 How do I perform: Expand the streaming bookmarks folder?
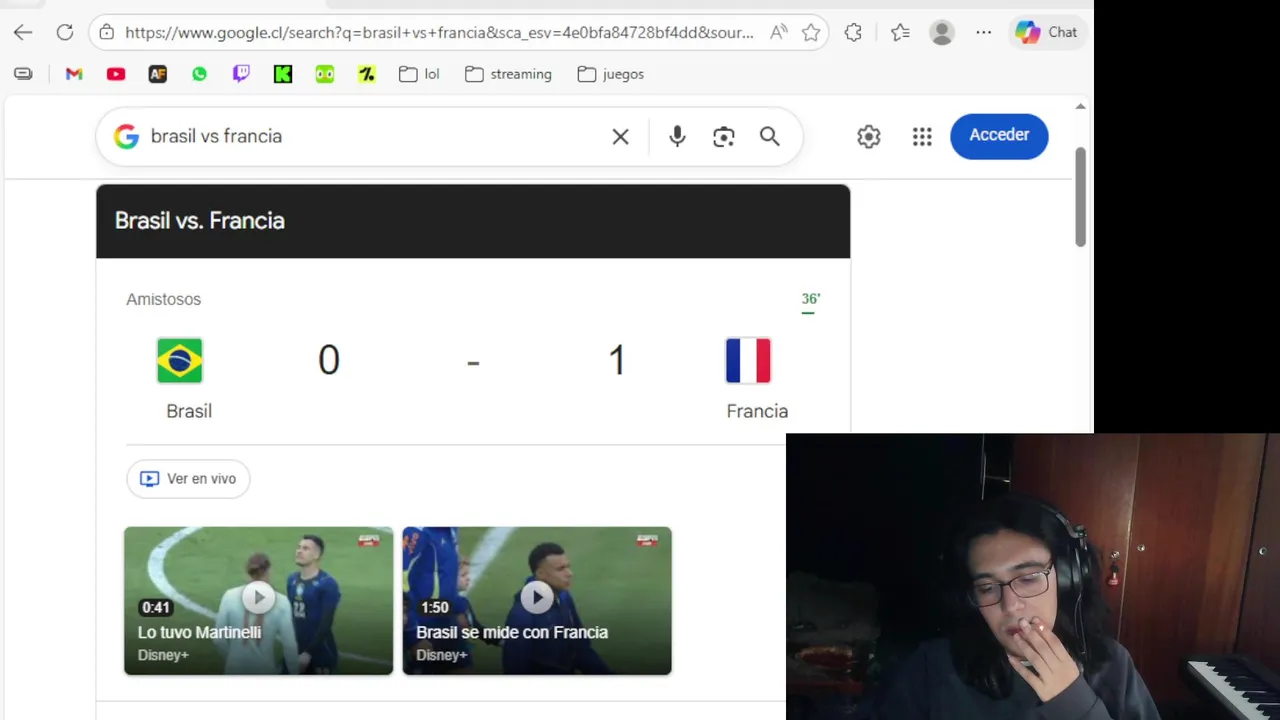[x=509, y=74]
